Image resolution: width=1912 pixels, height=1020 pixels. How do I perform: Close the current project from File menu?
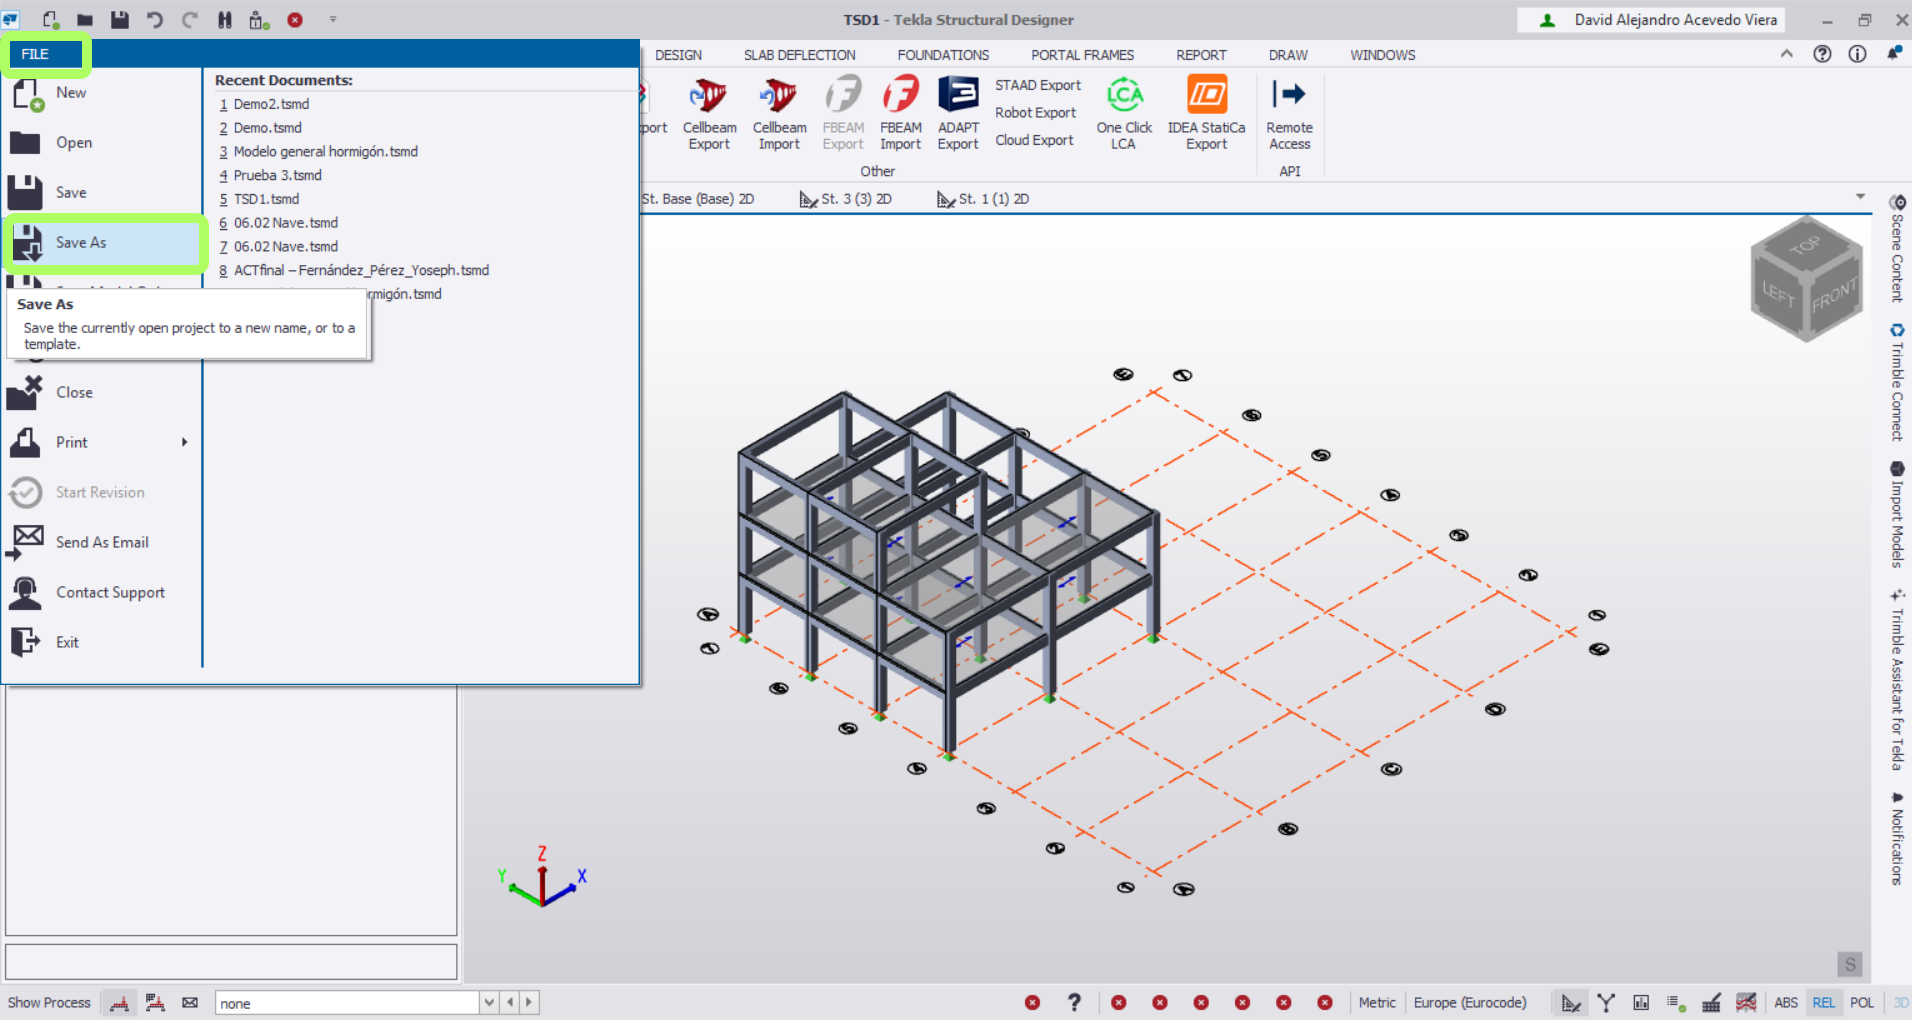coord(103,393)
